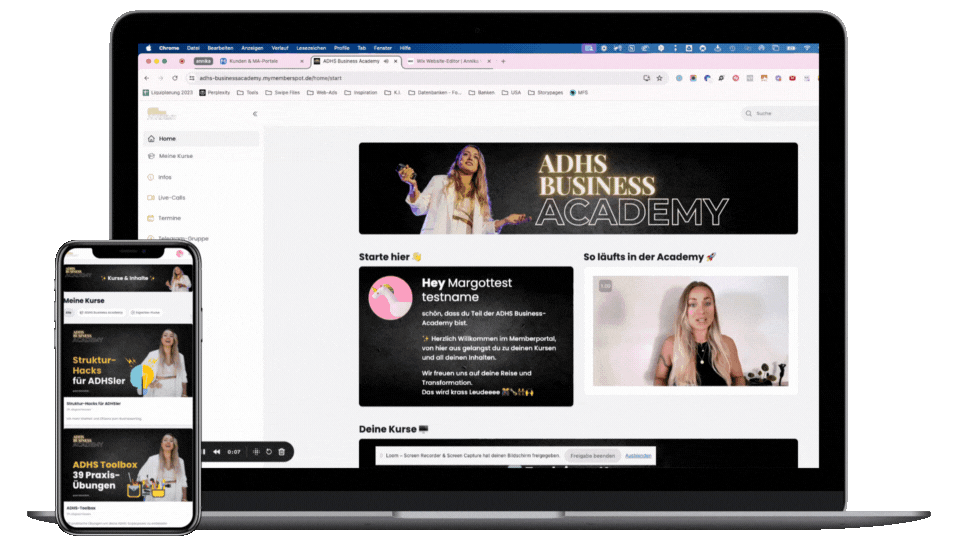Click the Wi-Fi icon in the menu bar

pos(807,48)
